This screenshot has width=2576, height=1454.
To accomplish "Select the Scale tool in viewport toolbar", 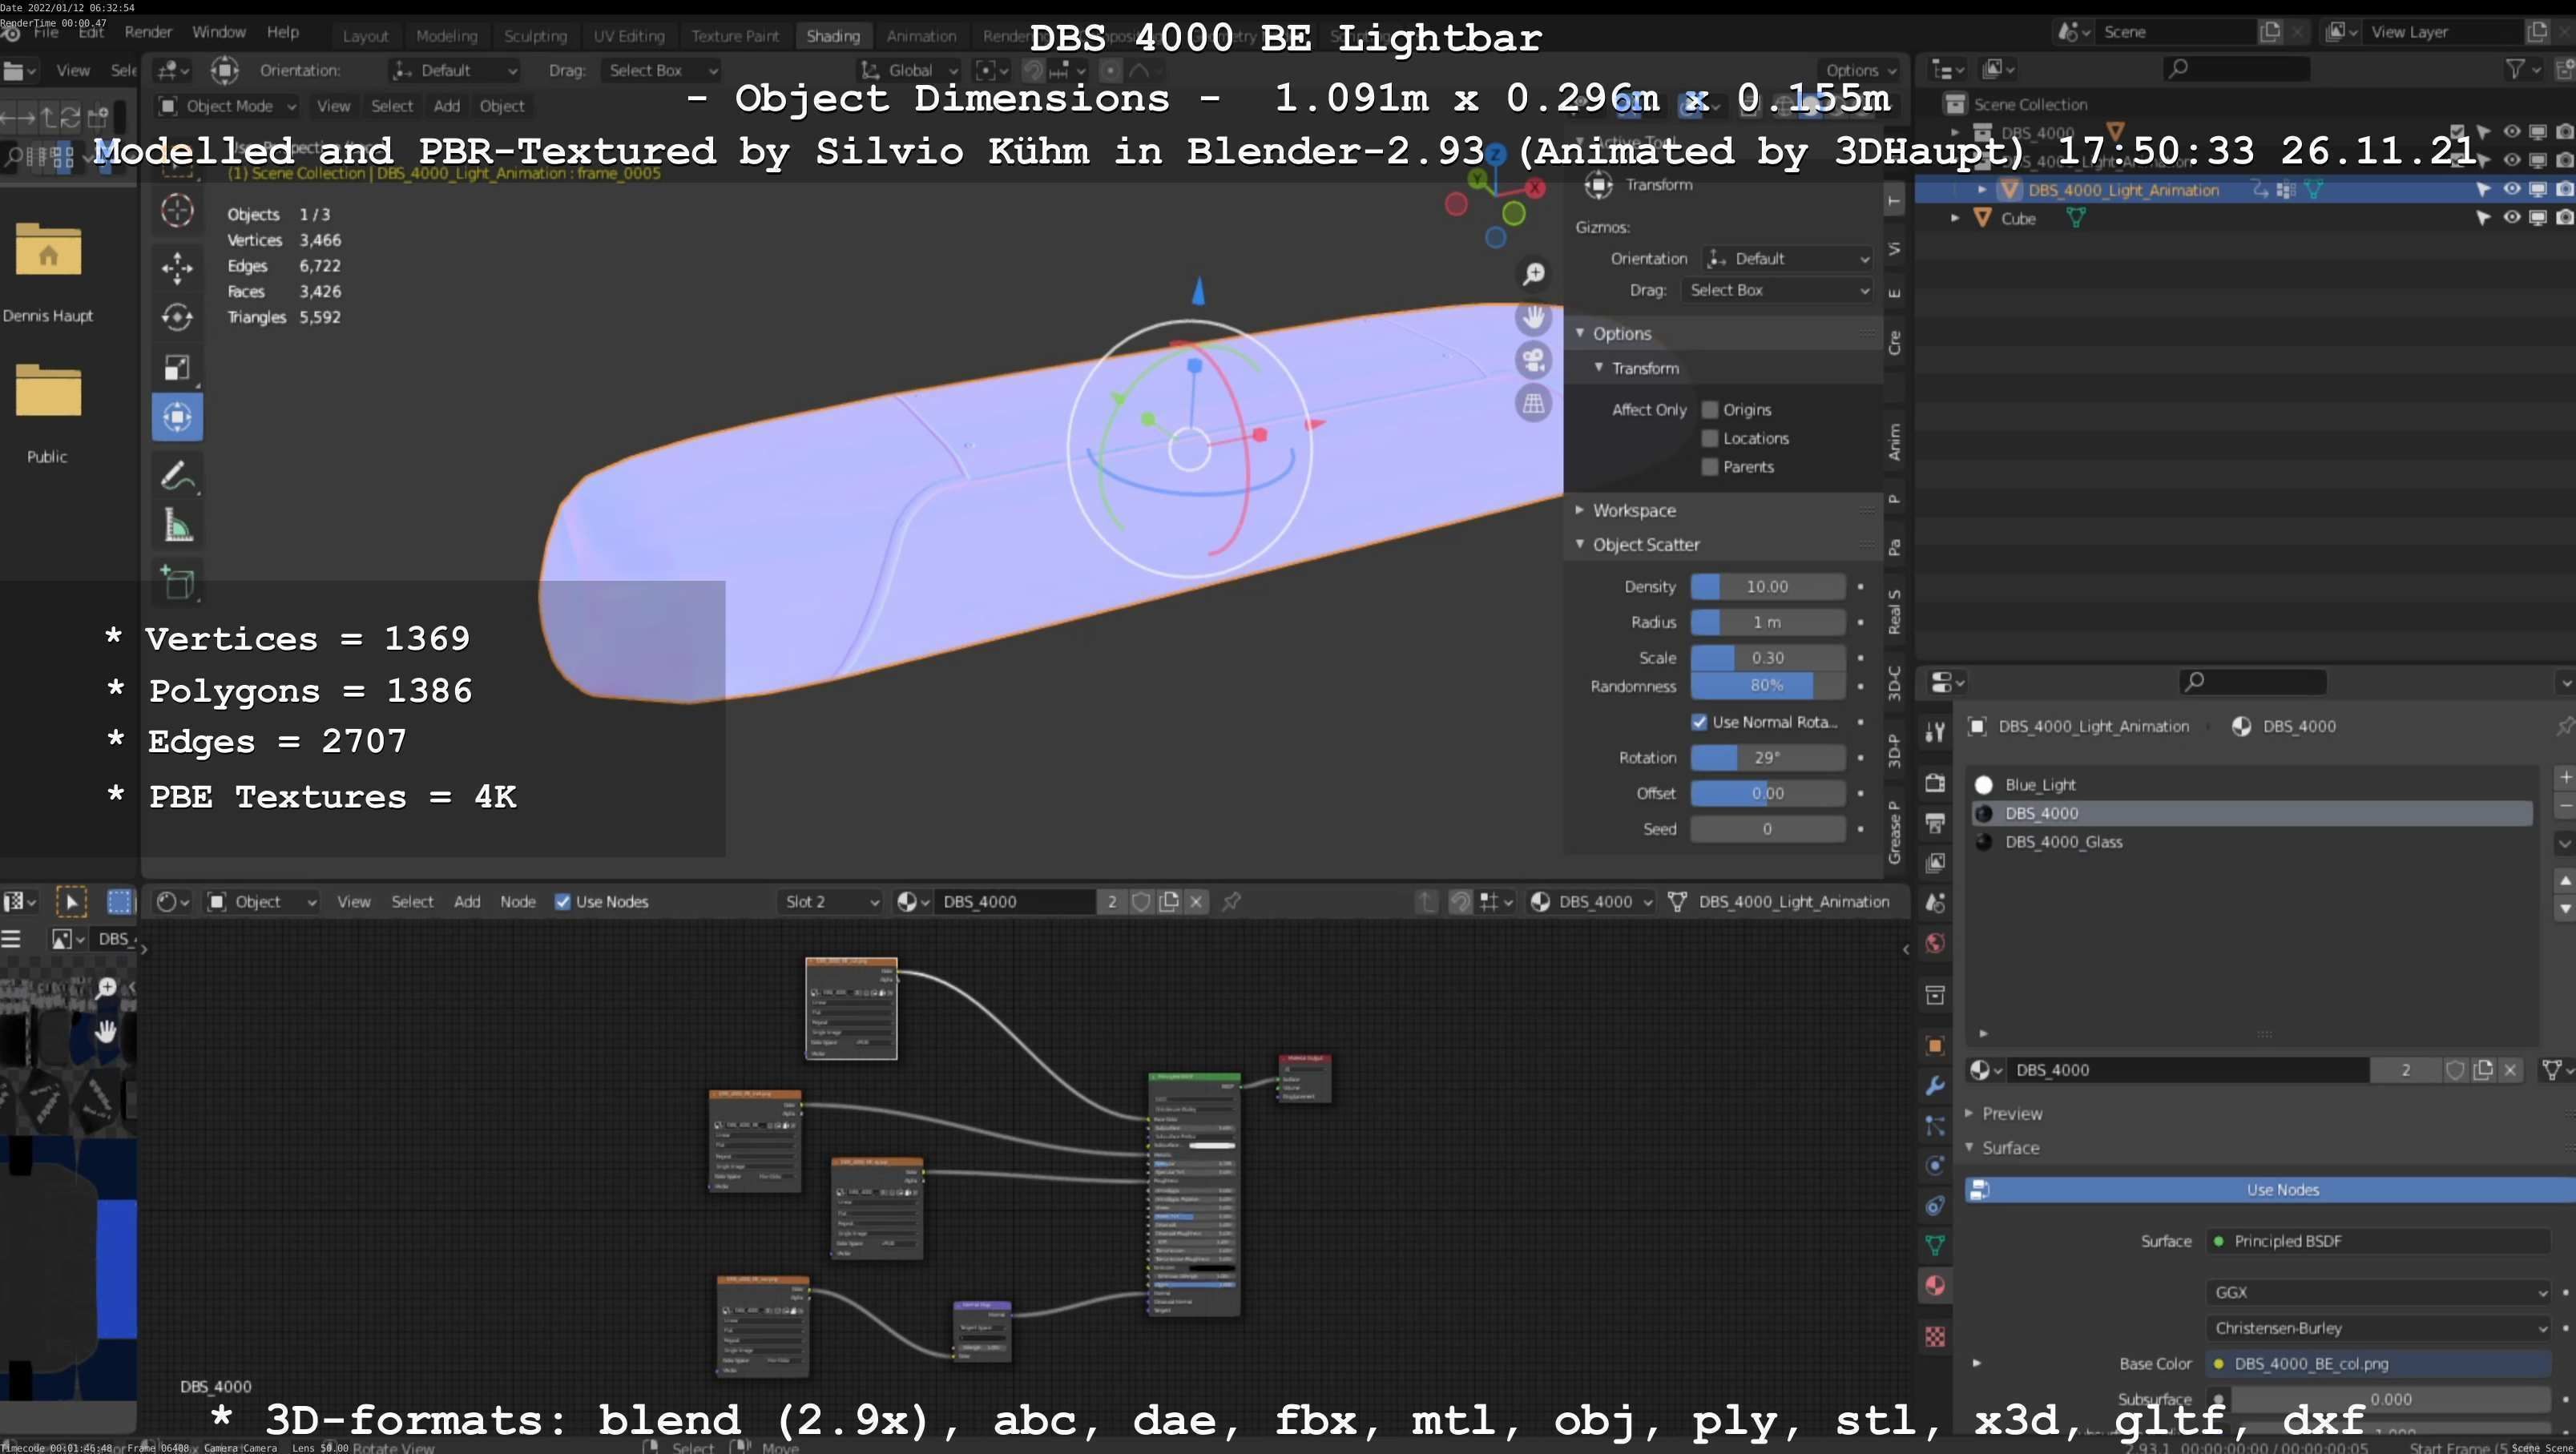I will [177, 367].
